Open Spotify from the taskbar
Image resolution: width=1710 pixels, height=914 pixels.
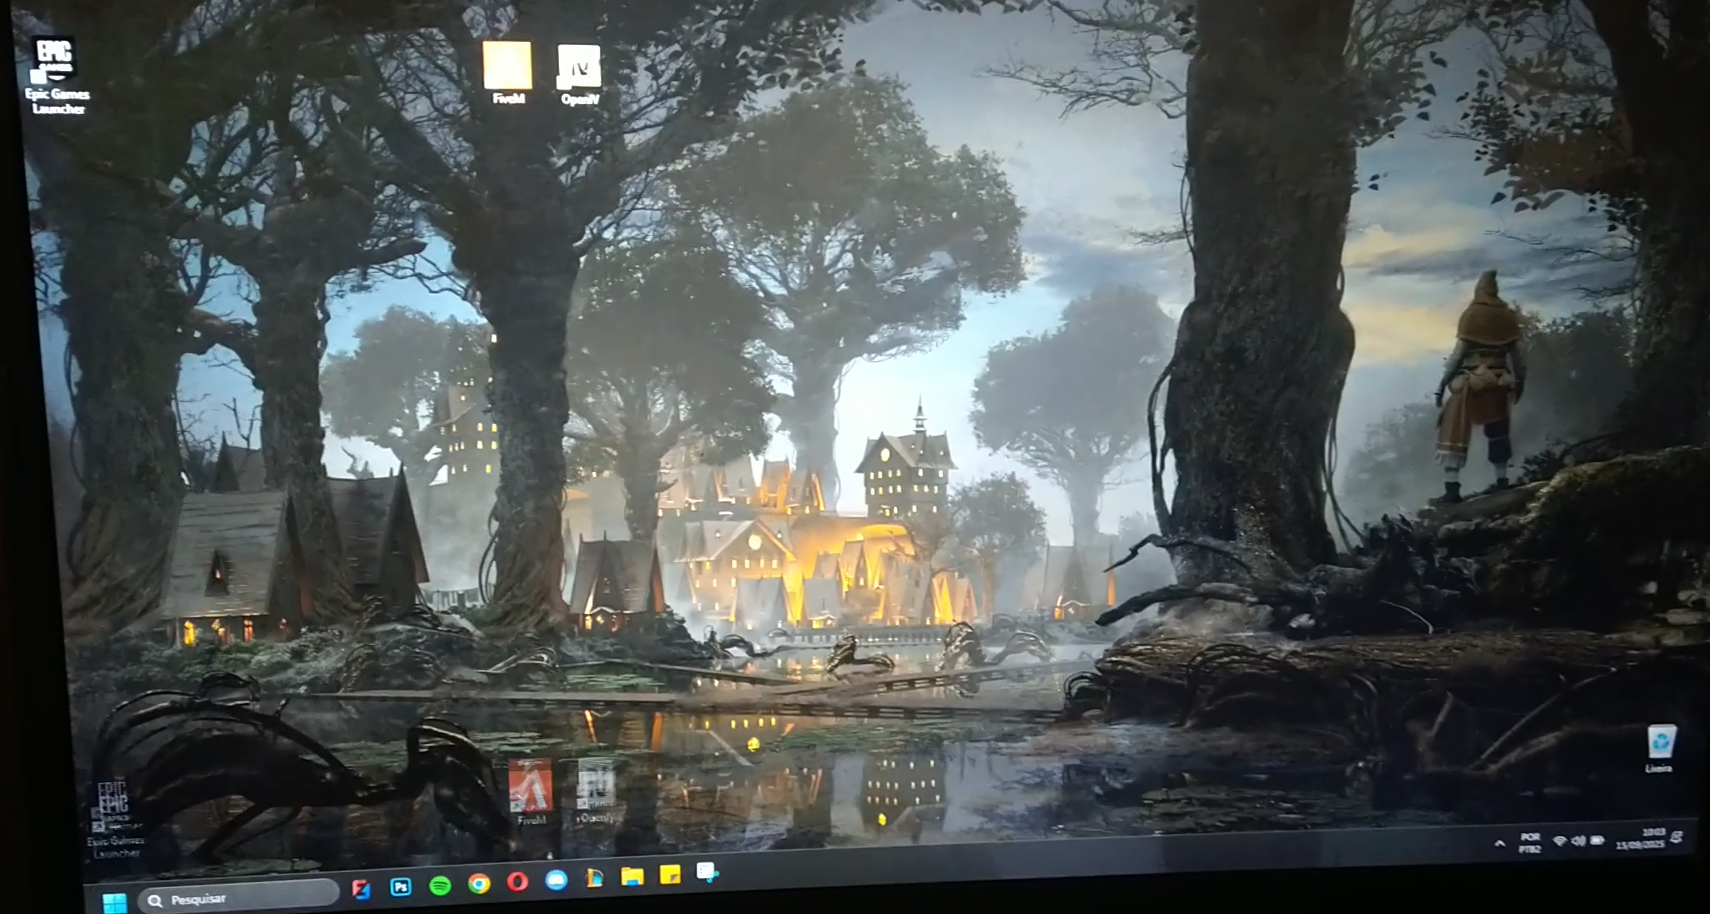440,885
